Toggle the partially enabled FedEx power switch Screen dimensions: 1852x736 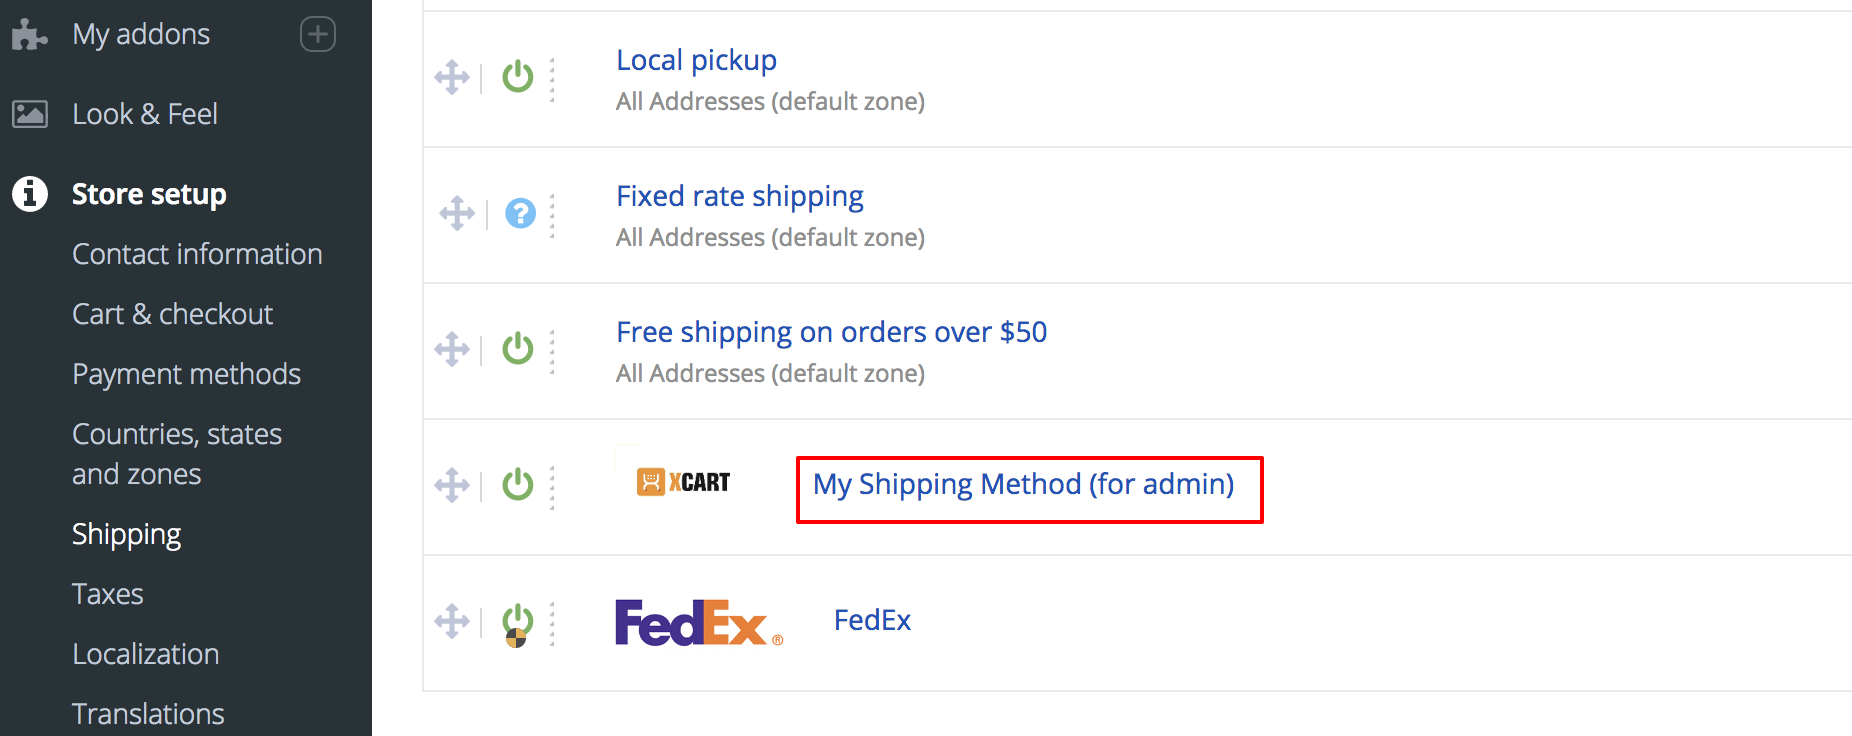(518, 622)
